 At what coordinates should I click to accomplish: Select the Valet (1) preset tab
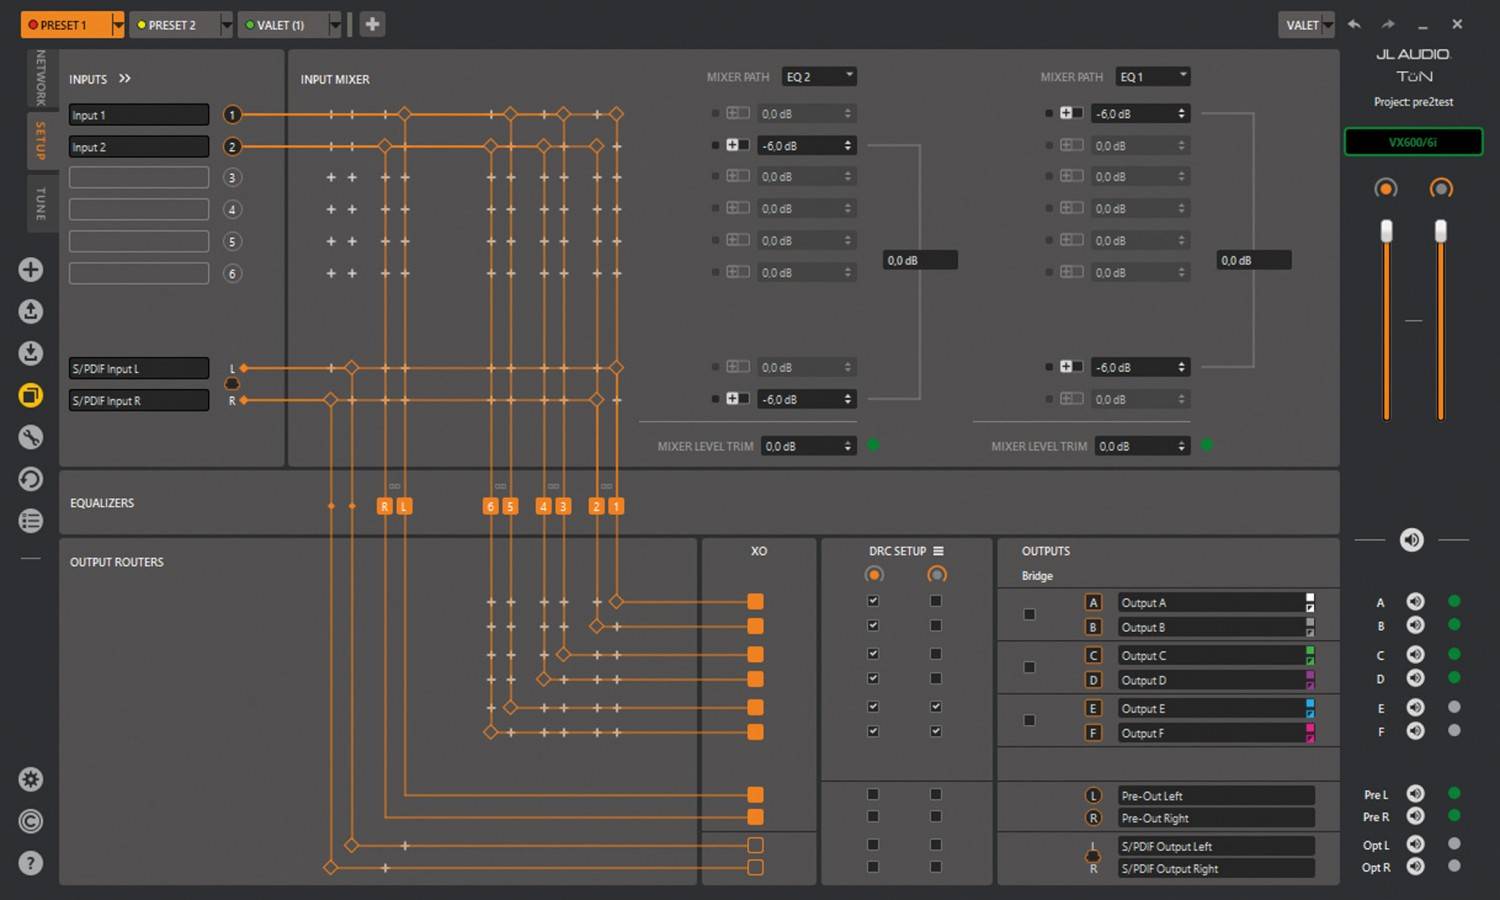[283, 25]
